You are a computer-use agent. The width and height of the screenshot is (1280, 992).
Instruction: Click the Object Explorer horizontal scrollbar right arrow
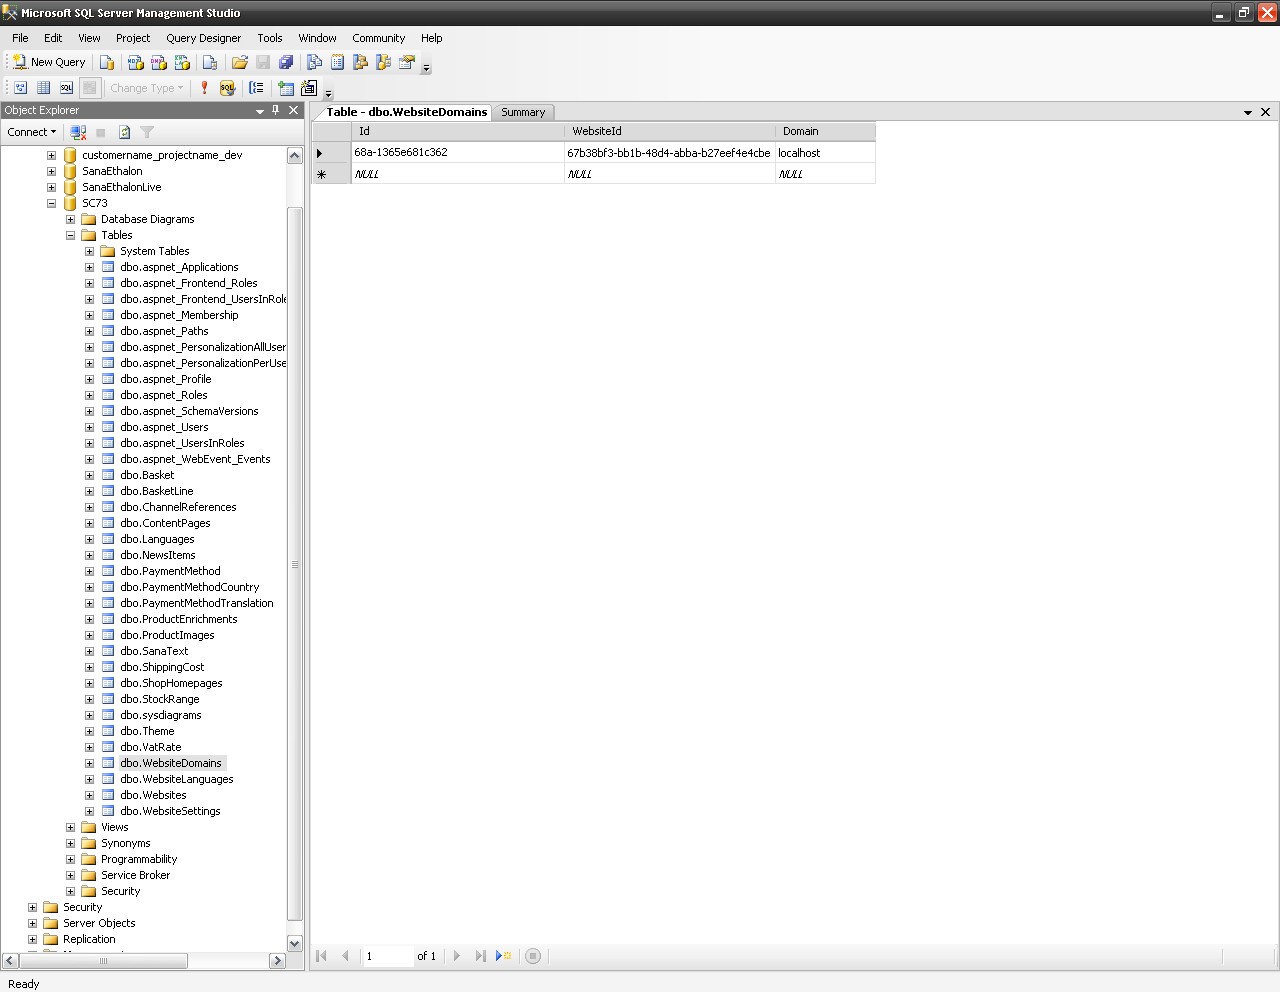(x=277, y=961)
